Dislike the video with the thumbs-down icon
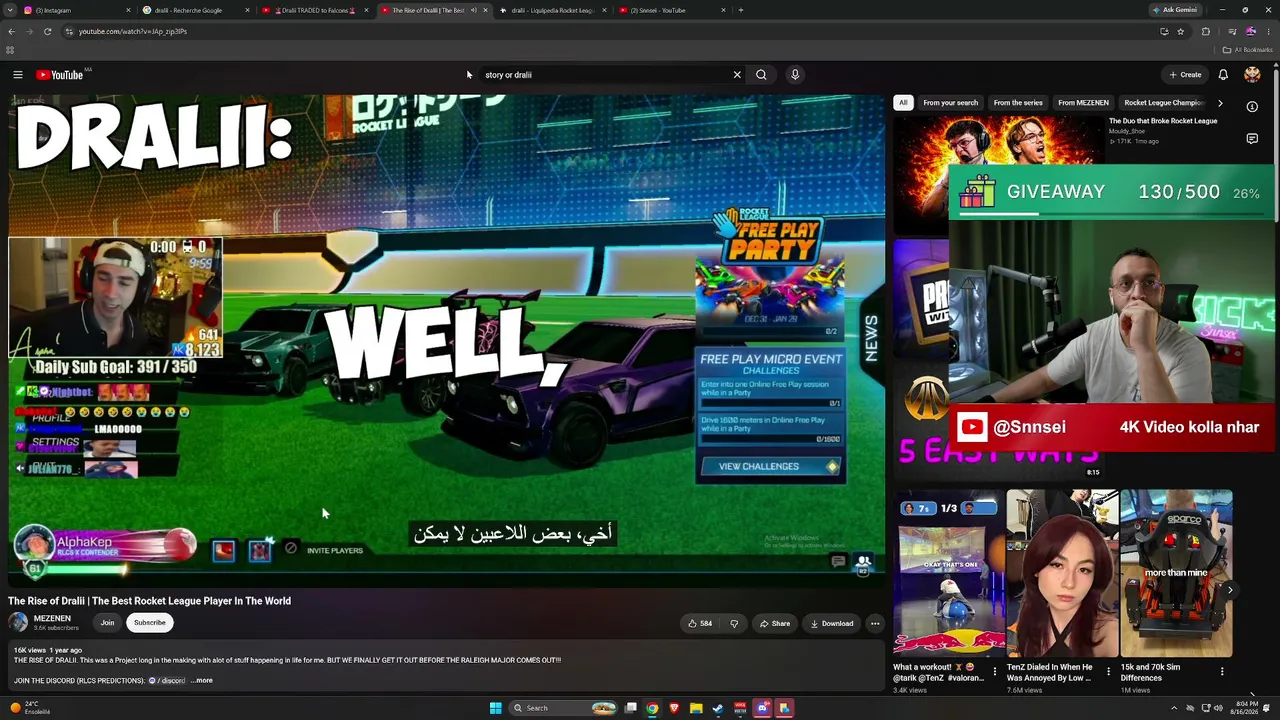The width and height of the screenshot is (1280, 720). 734,623
